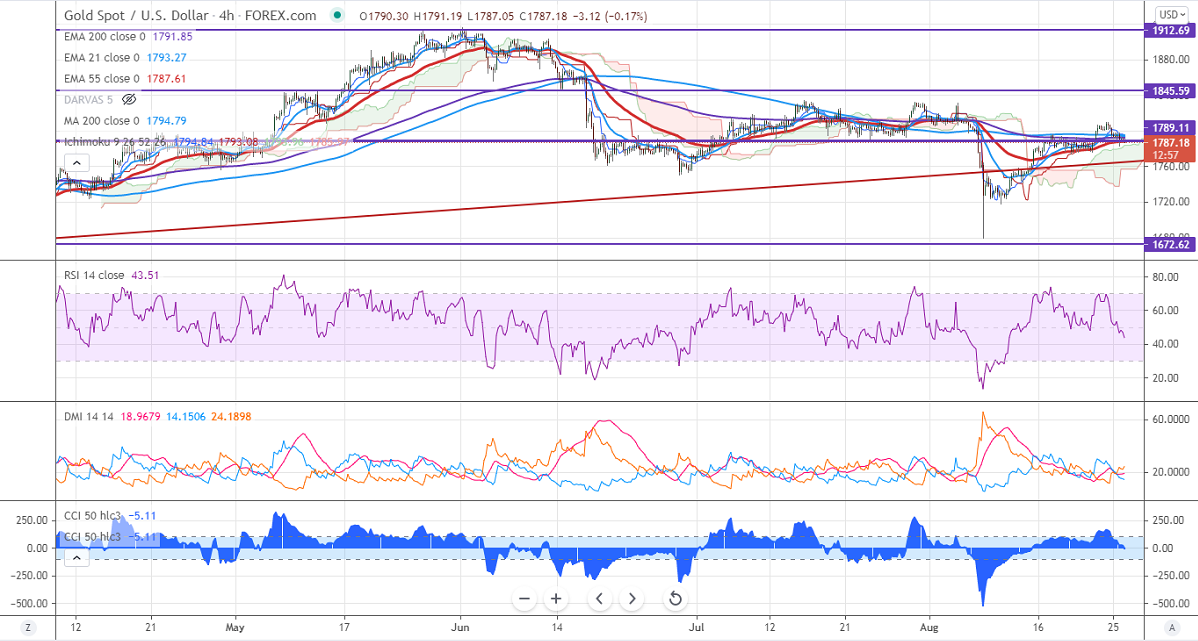Select the EMA 200 close 0 indicator legend
The image size is (1198, 641).
click(105, 37)
